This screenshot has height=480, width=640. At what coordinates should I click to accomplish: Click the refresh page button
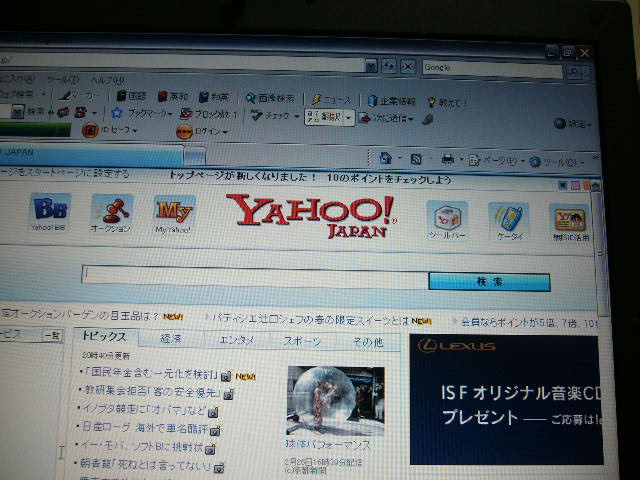pos(389,66)
